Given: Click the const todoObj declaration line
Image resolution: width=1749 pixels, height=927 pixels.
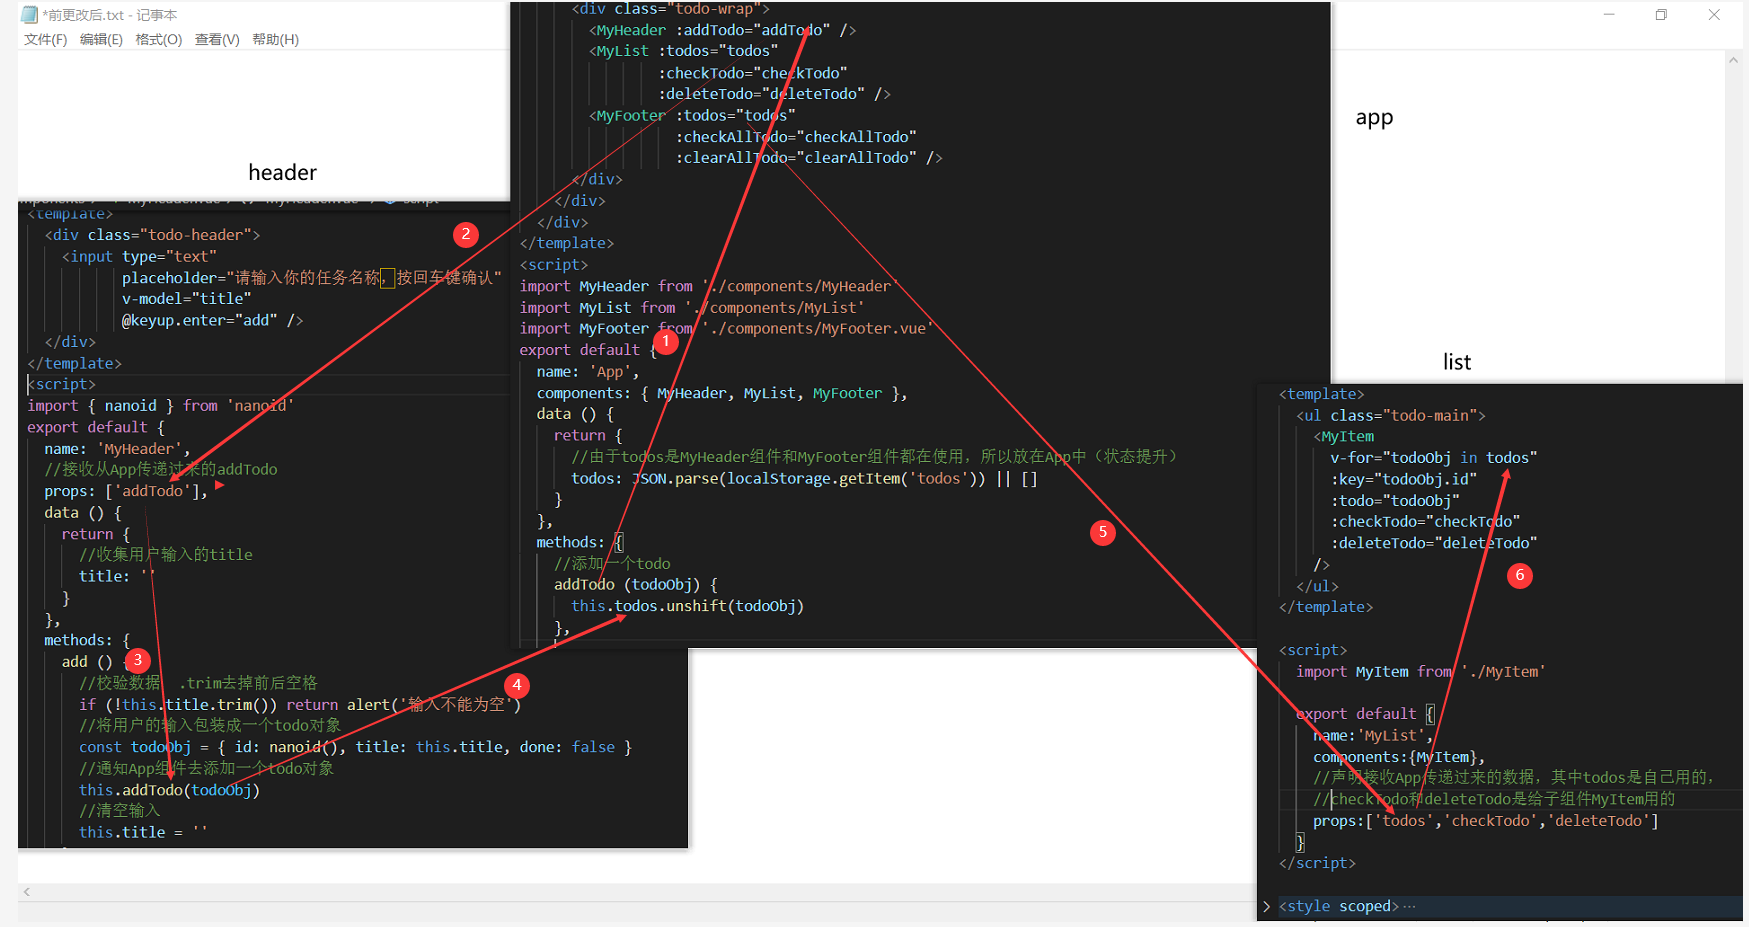Looking at the screenshot, I should pyautogui.click(x=355, y=747).
